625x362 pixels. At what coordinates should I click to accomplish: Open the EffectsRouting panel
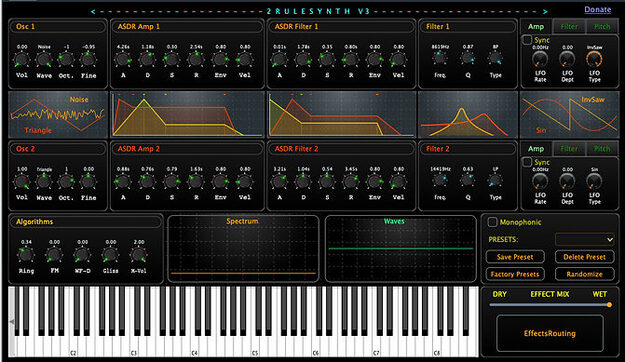[550, 333]
